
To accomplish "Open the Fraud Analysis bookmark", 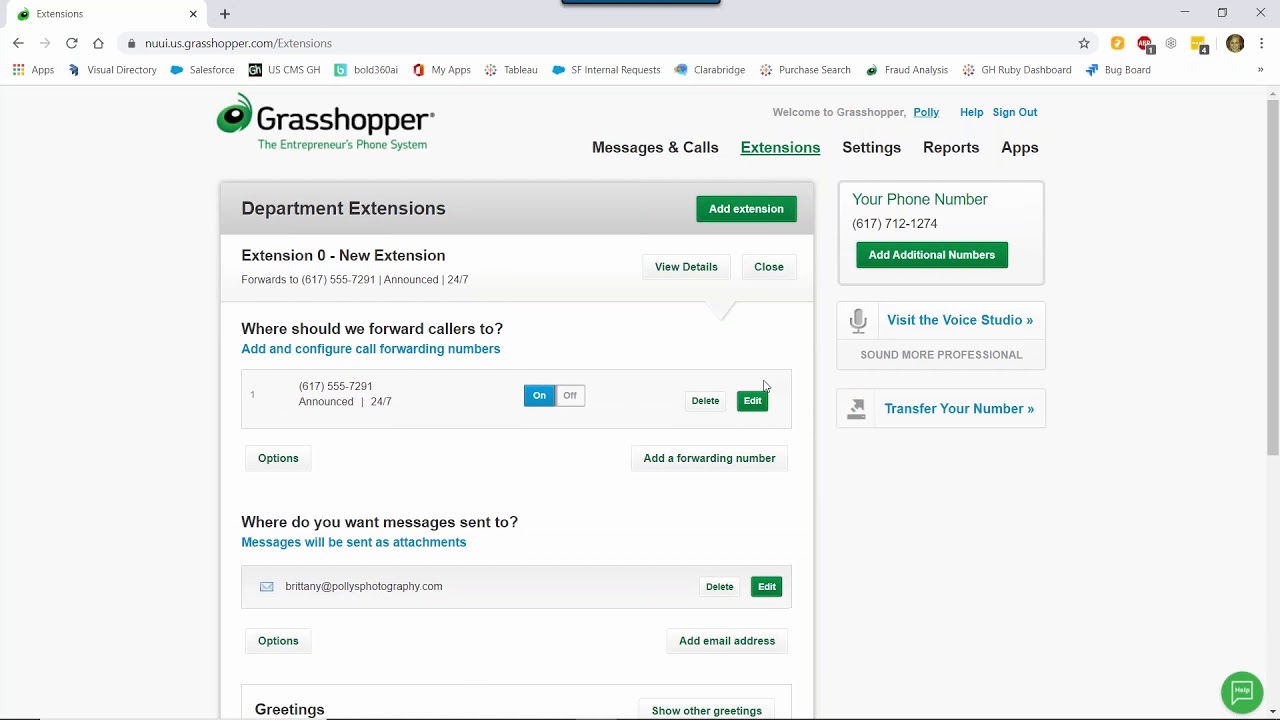I will click(x=906, y=70).
